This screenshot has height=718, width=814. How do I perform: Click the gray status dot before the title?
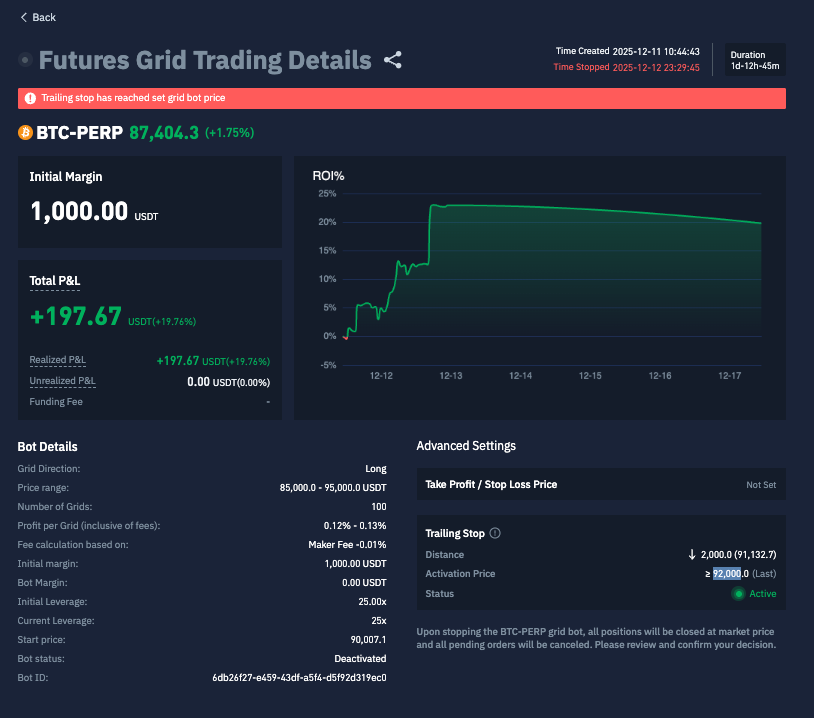tap(25, 61)
